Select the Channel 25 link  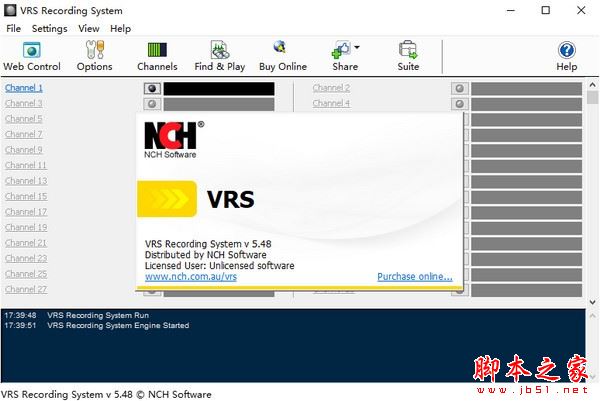coord(26,274)
